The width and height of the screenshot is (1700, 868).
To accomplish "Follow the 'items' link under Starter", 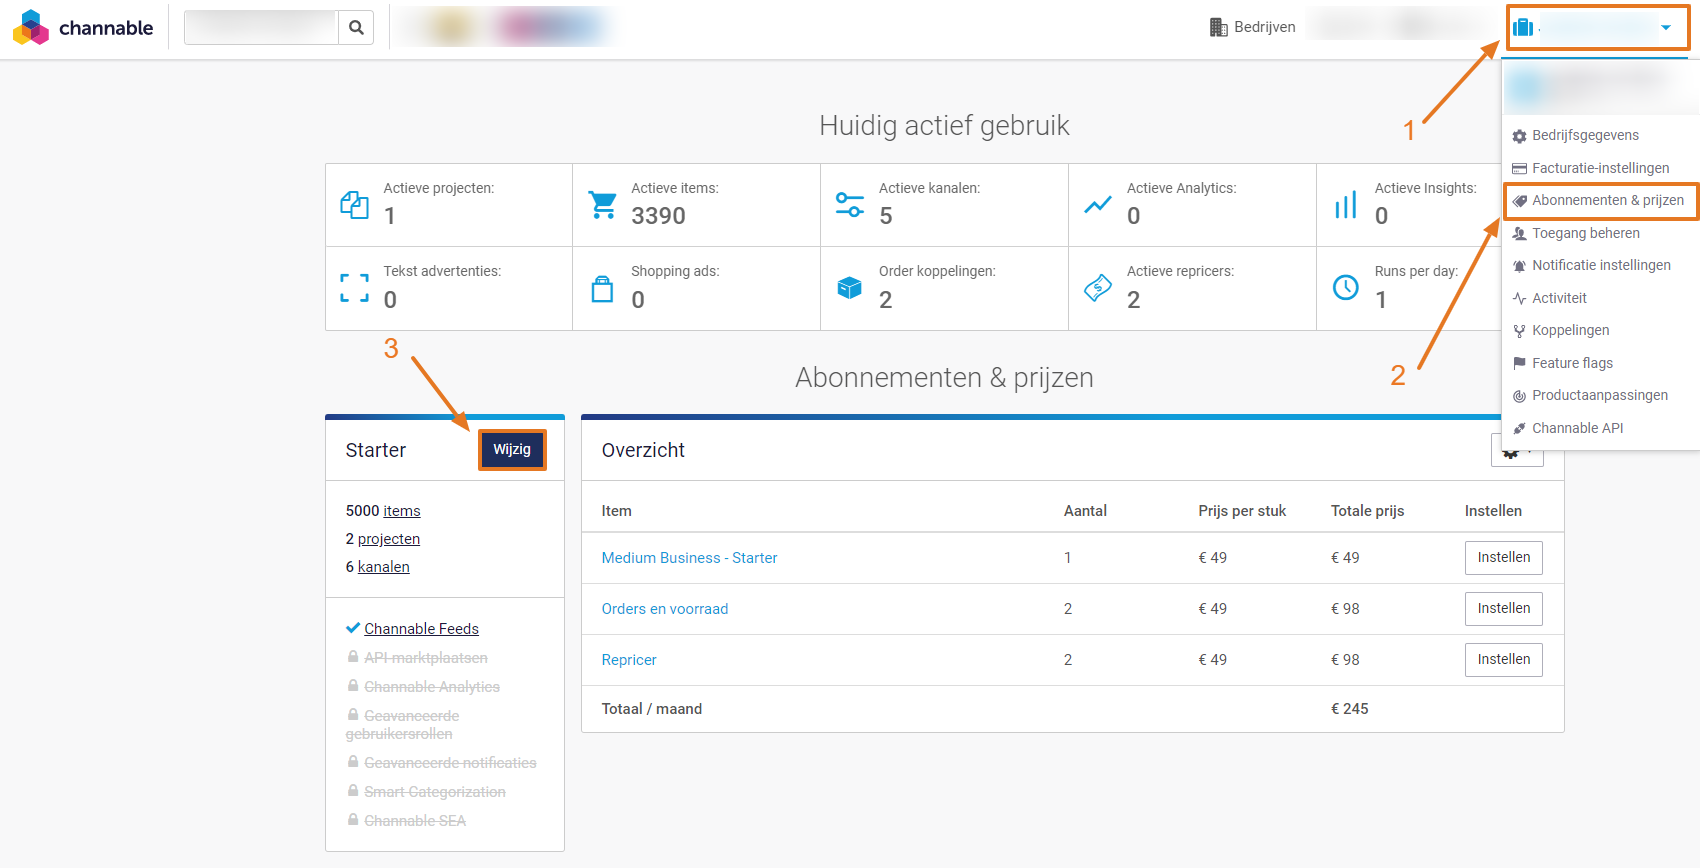I will click(x=402, y=511).
